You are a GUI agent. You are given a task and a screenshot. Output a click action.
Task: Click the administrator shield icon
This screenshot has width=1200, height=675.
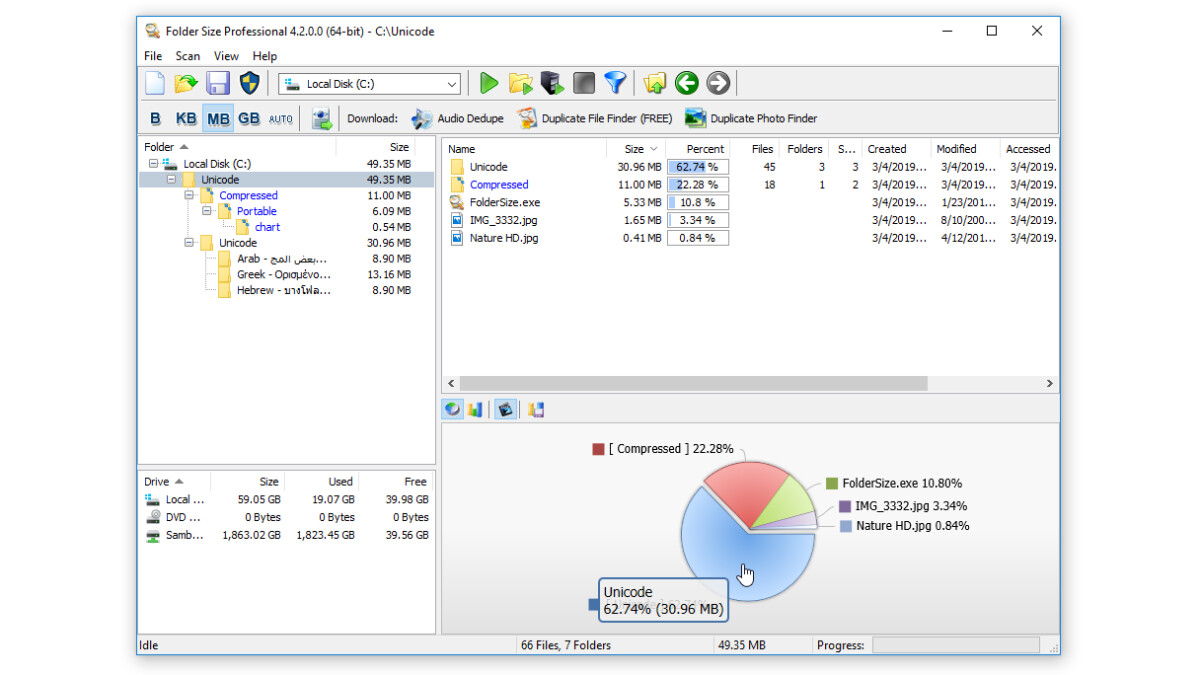(249, 84)
